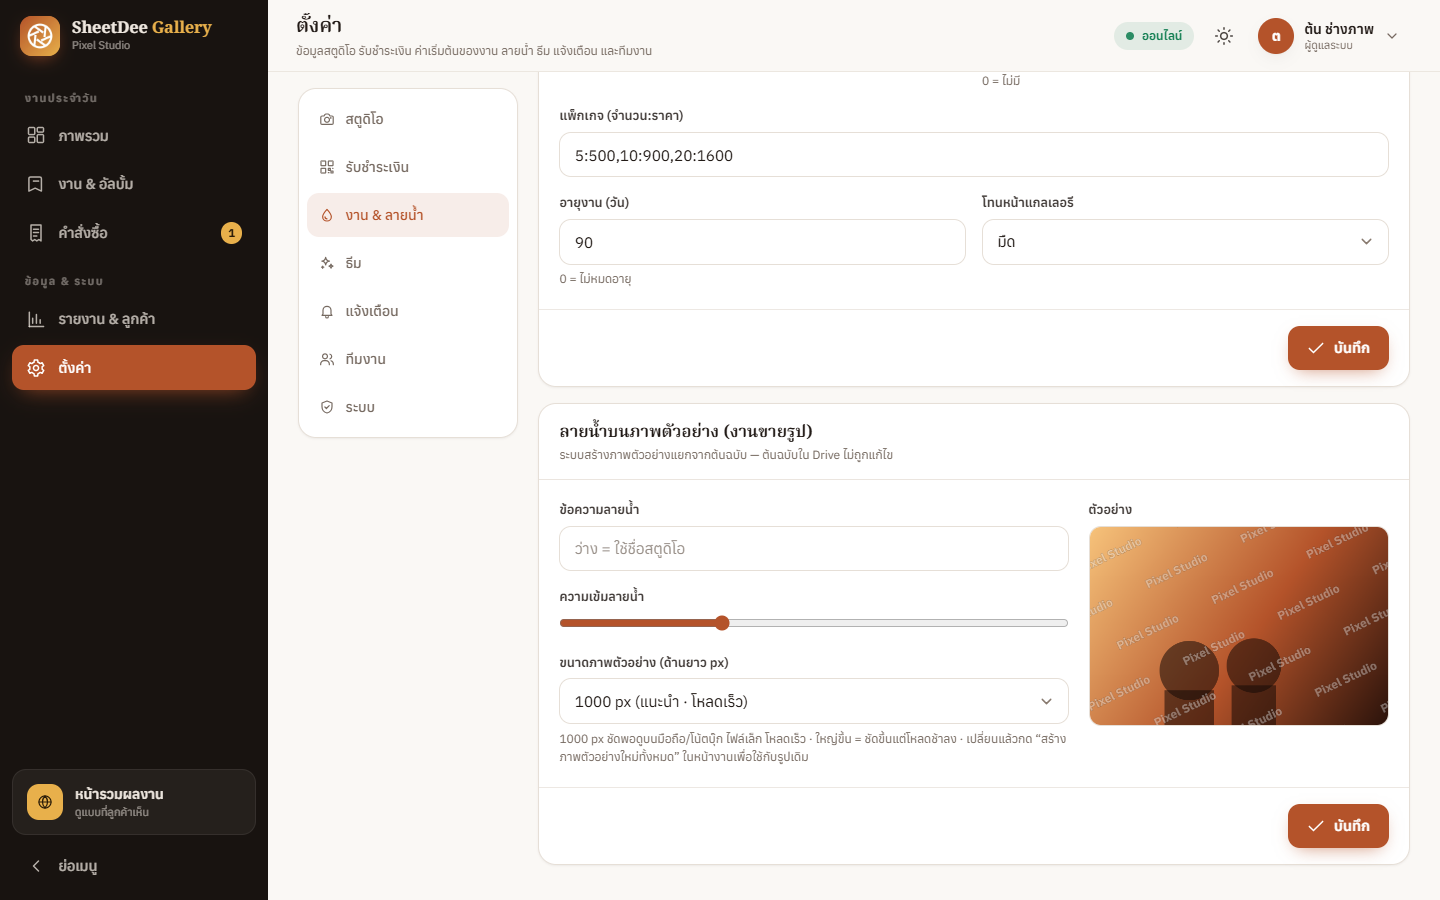Open the ระบบ settings tab
Viewport: 1440px width, 900px height.
[x=408, y=407]
